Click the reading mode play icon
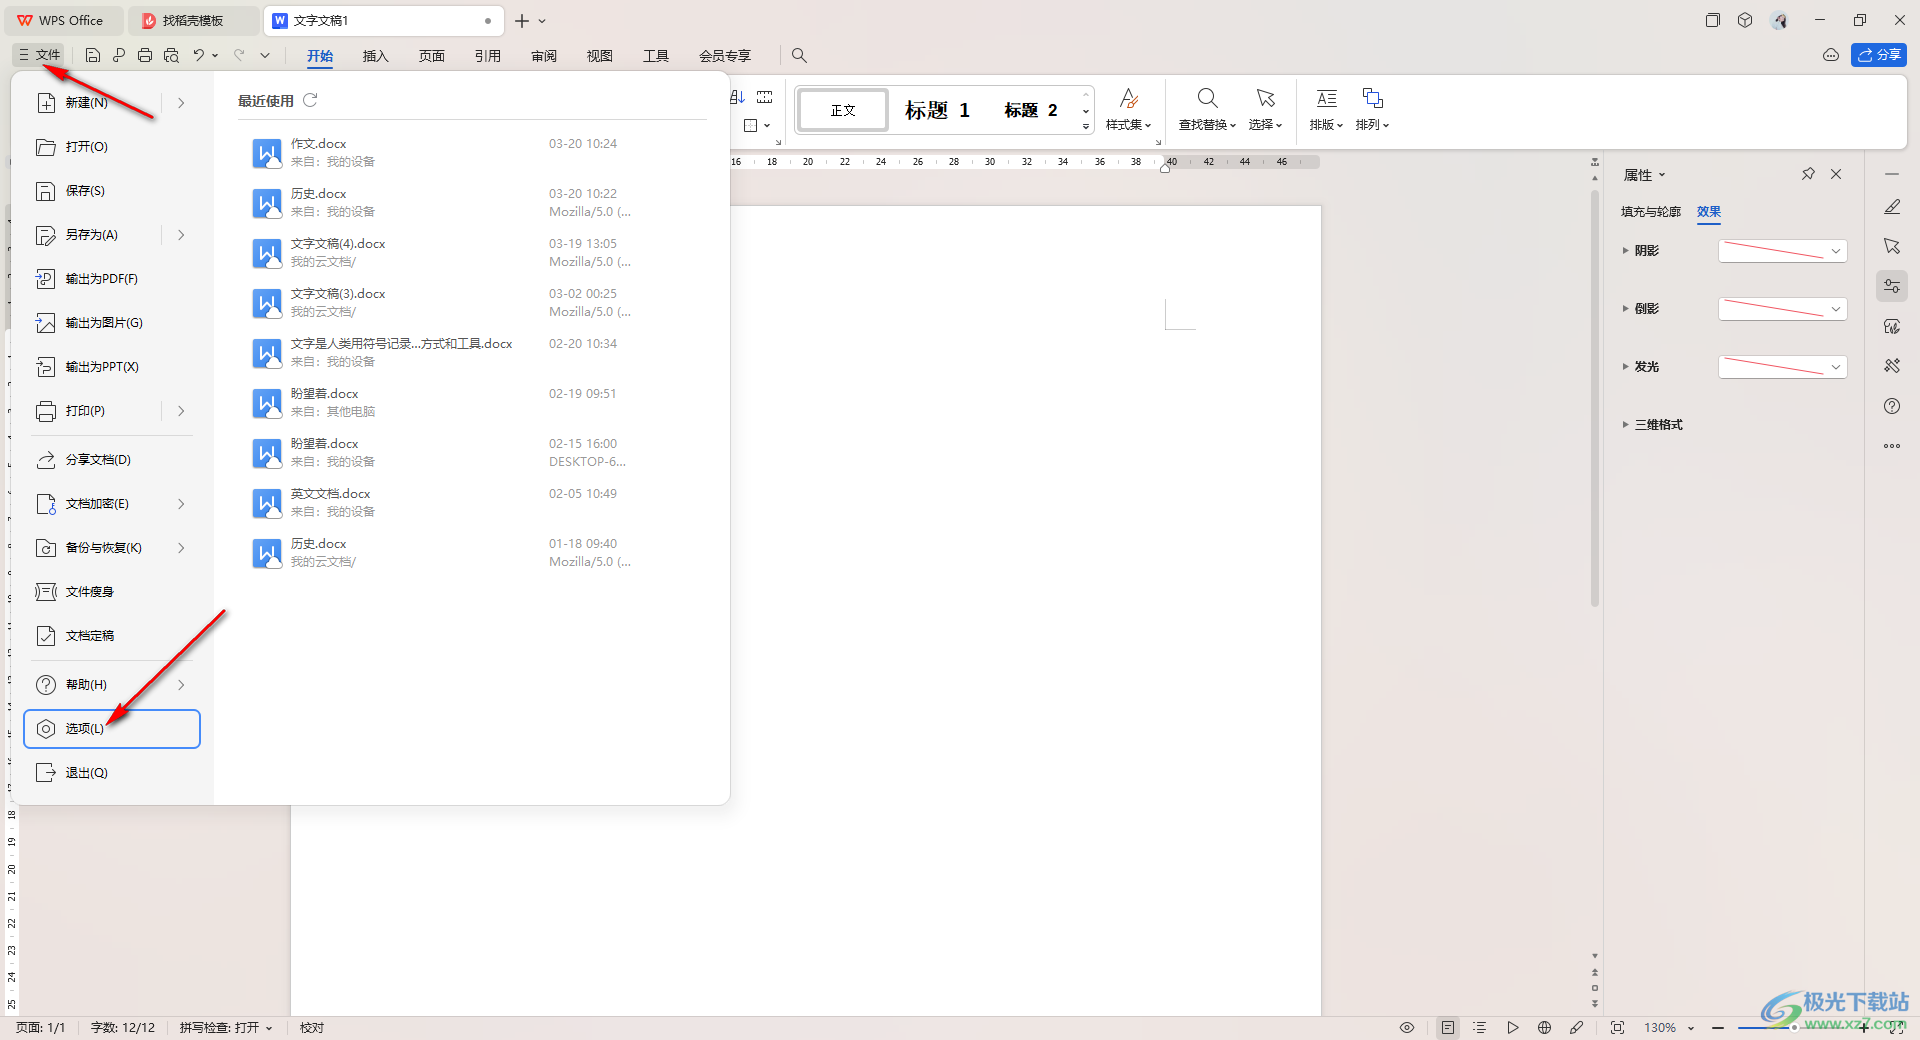 (1513, 1027)
